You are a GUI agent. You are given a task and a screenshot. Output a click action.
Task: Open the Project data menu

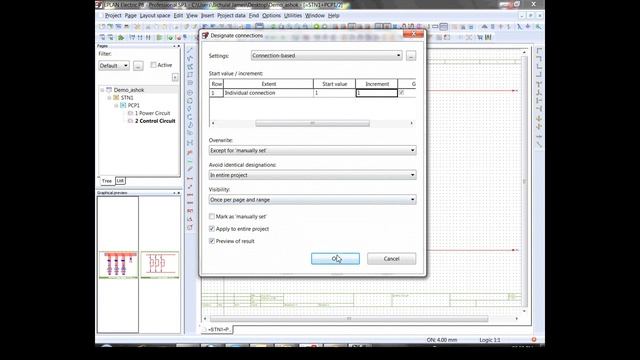click(231, 16)
